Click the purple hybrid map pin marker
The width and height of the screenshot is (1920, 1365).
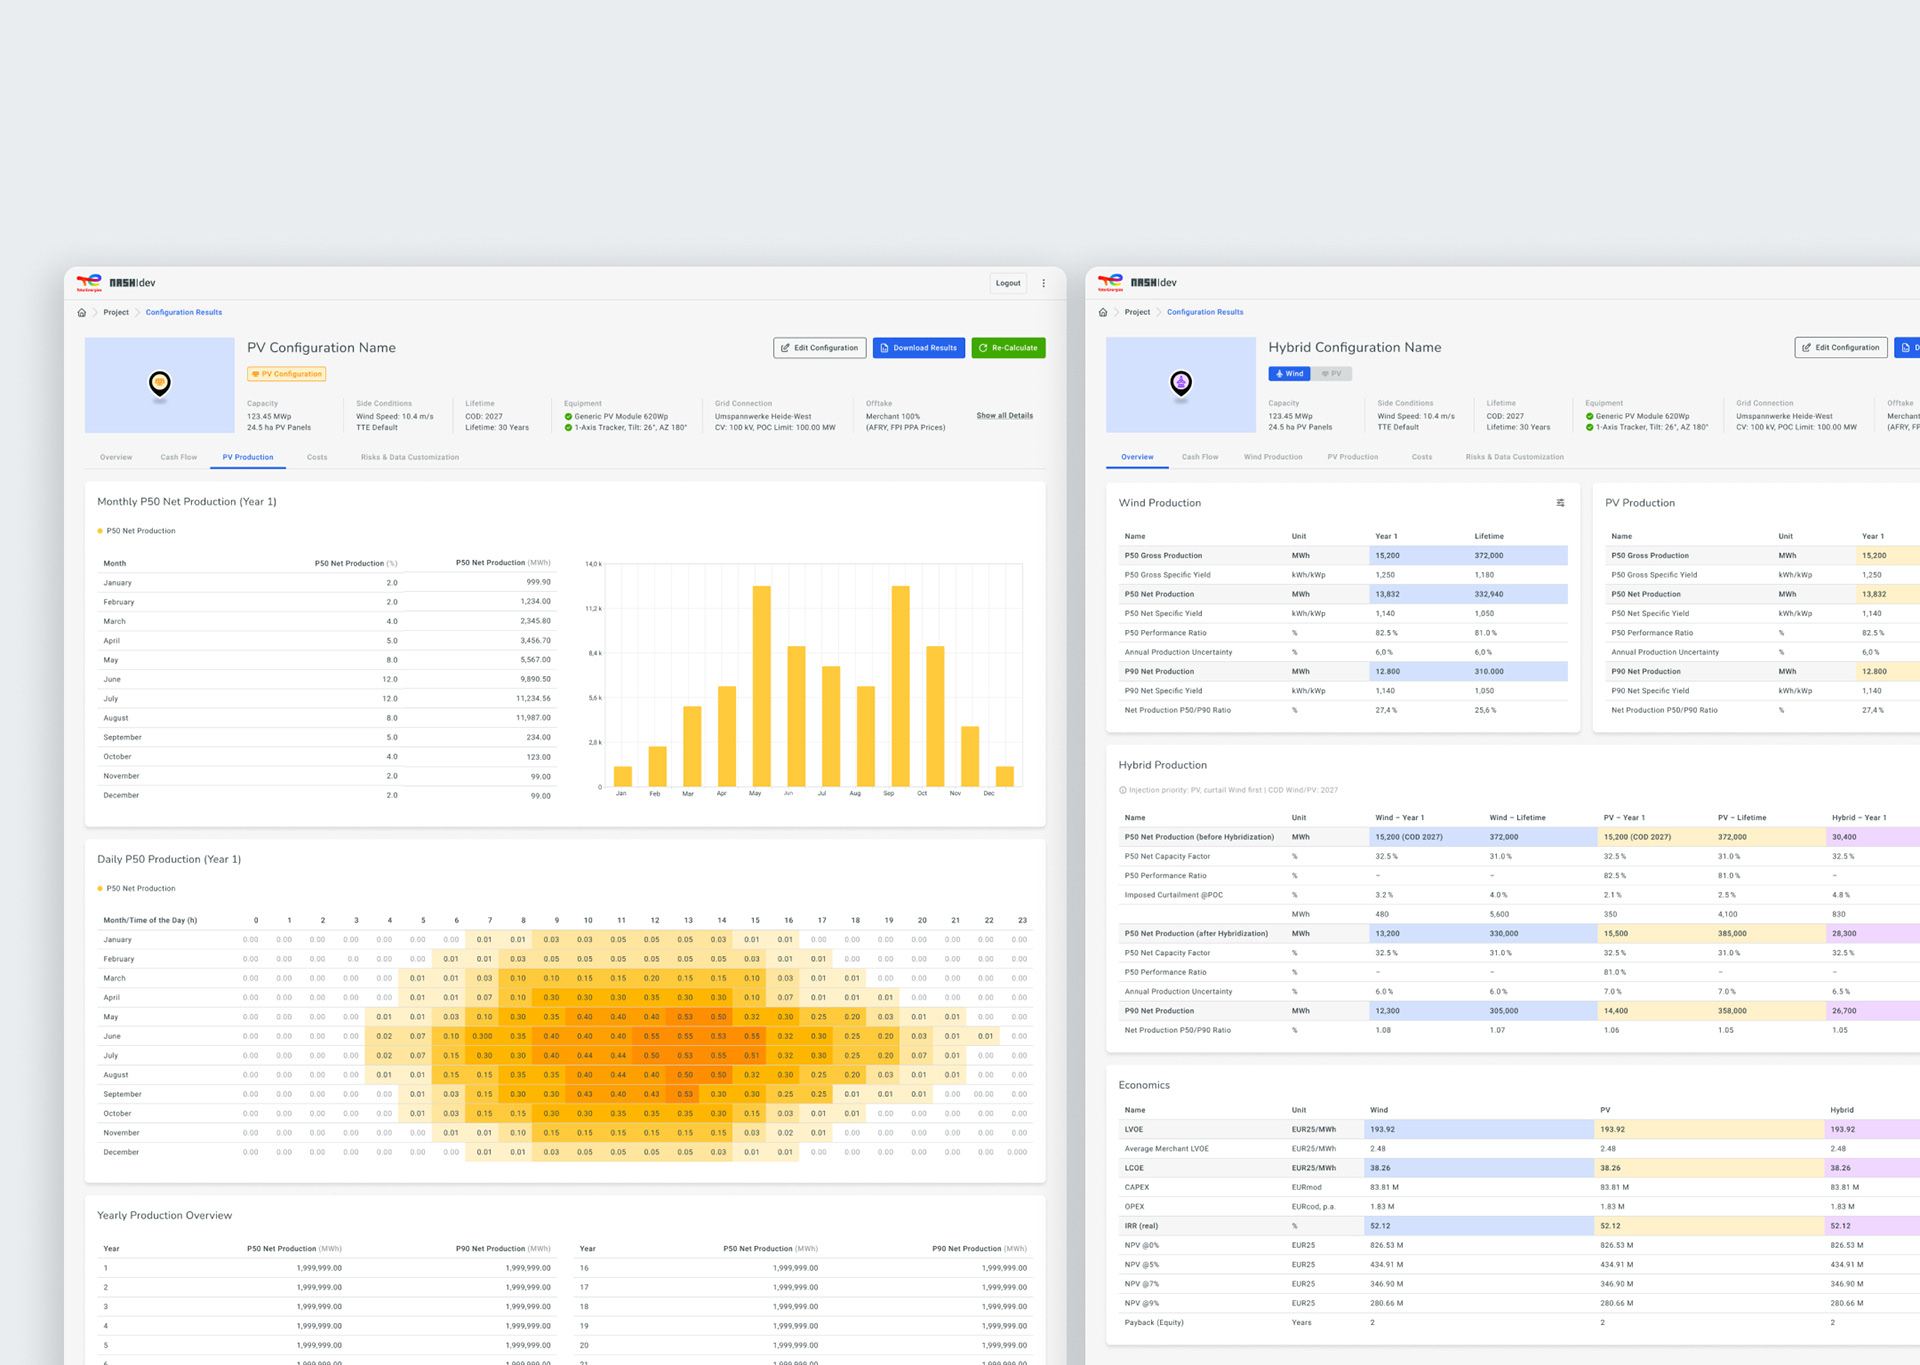point(1181,382)
